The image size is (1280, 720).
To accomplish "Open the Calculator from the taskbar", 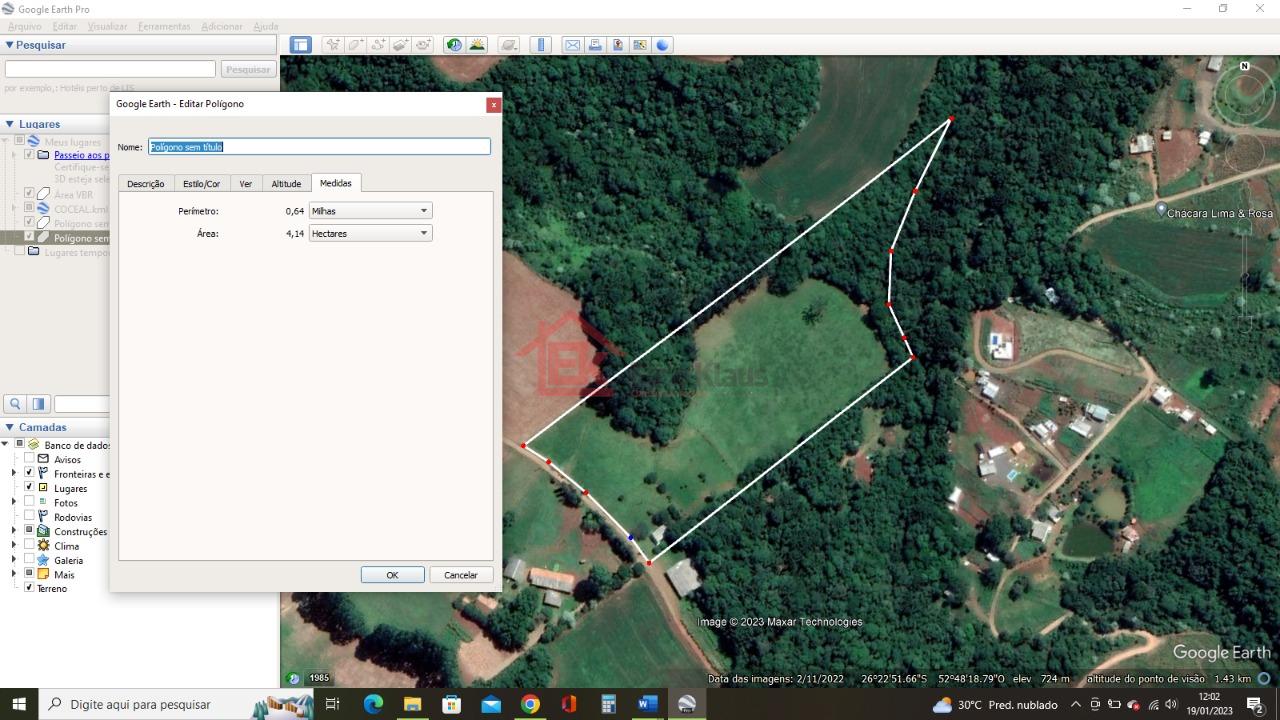I will pos(608,704).
